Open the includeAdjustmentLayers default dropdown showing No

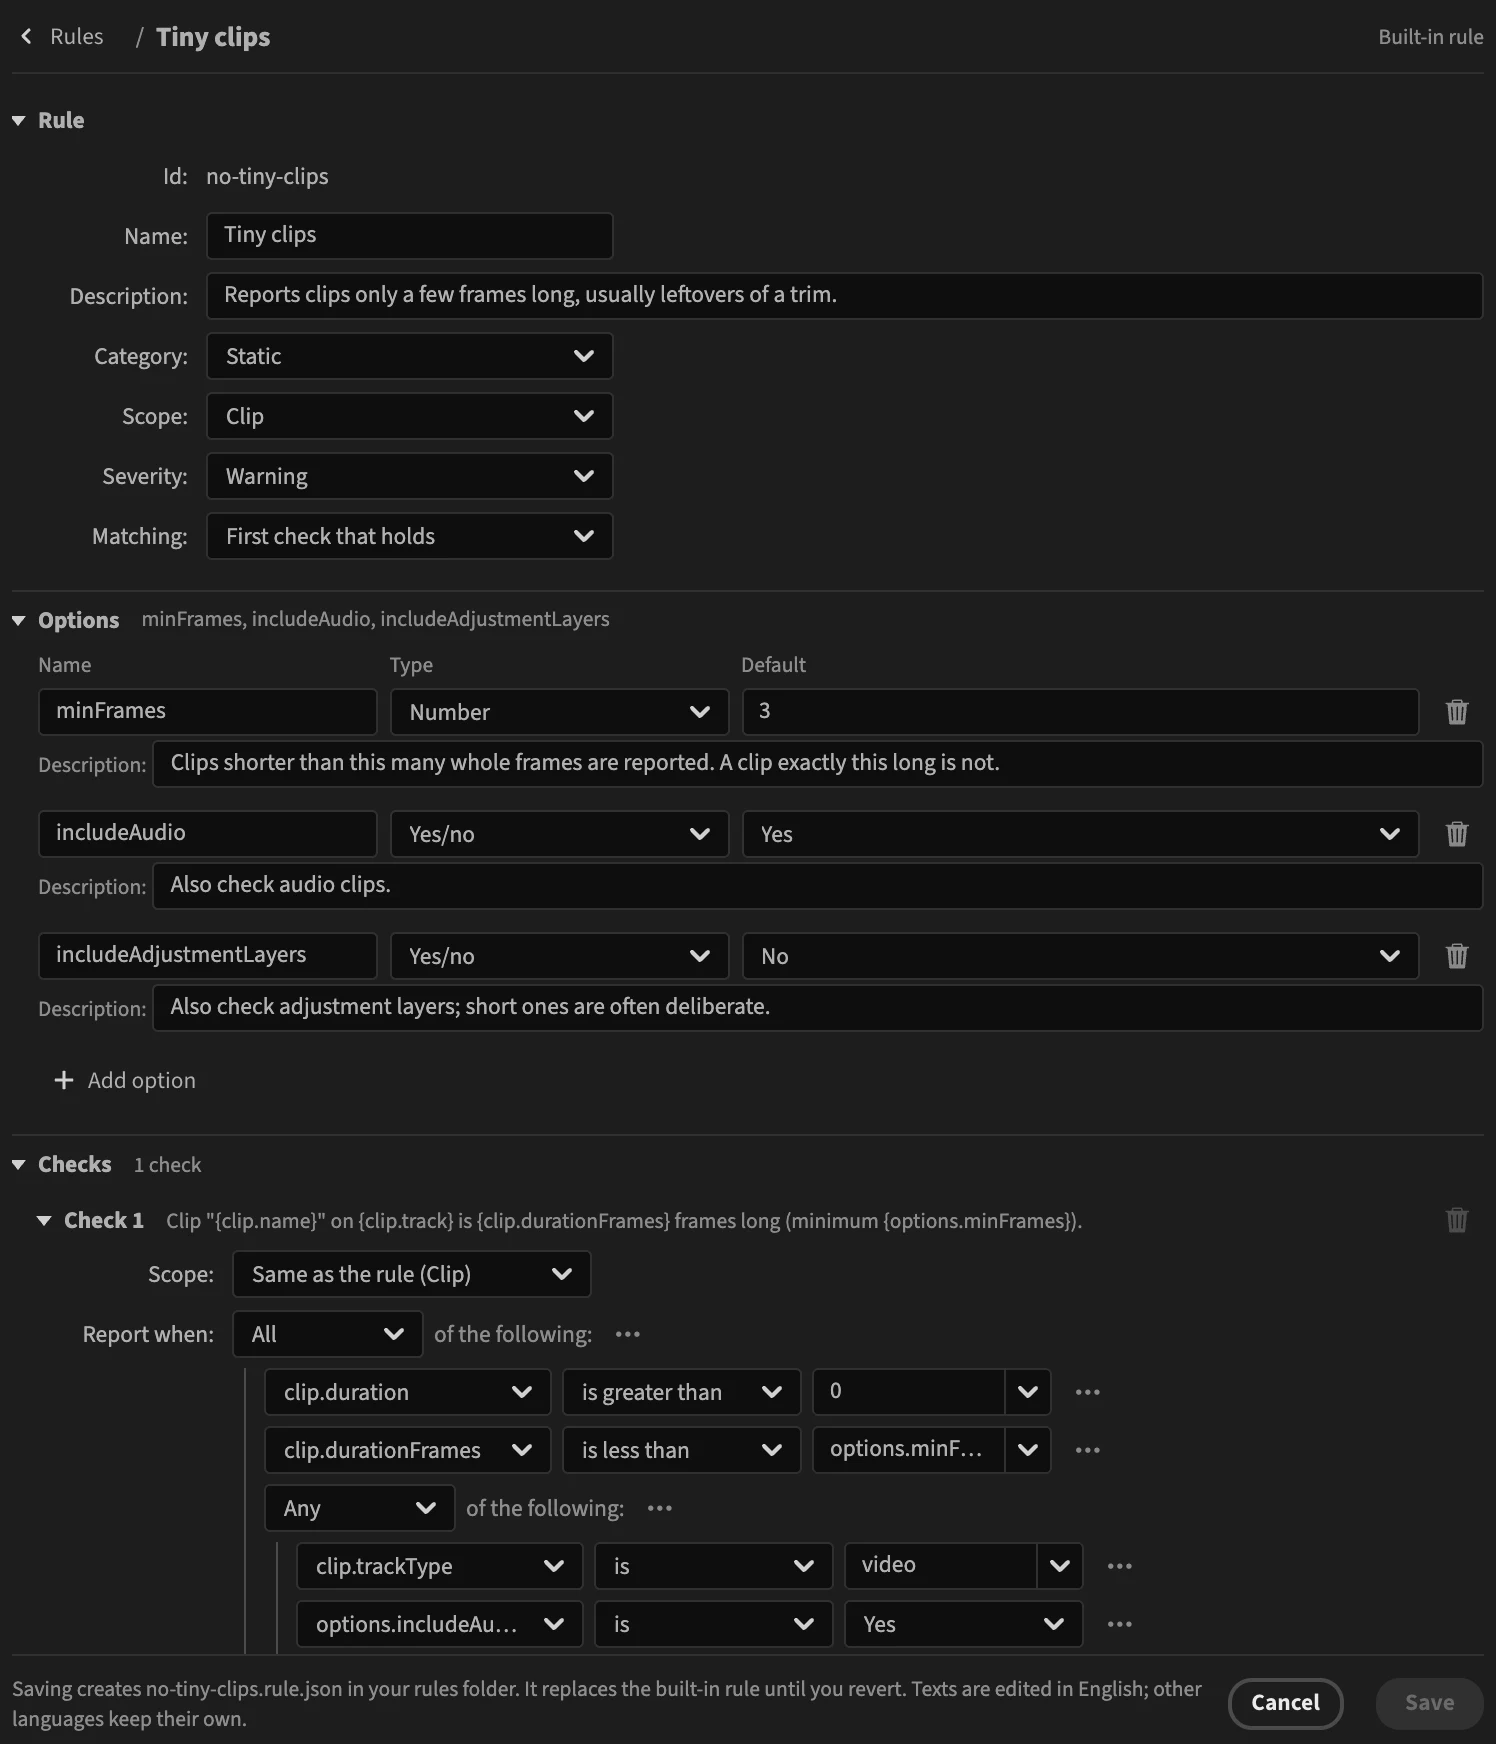1080,956
